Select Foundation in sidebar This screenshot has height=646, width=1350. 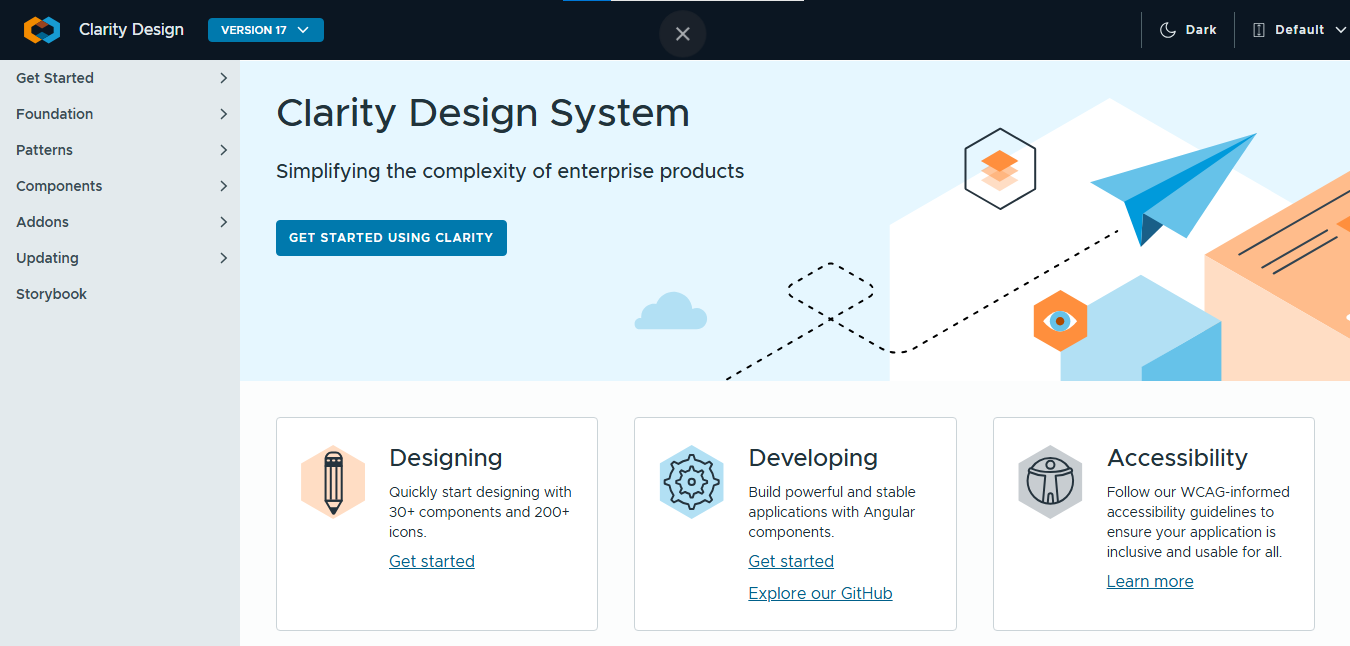pyautogui.click(x=55, y=114)
